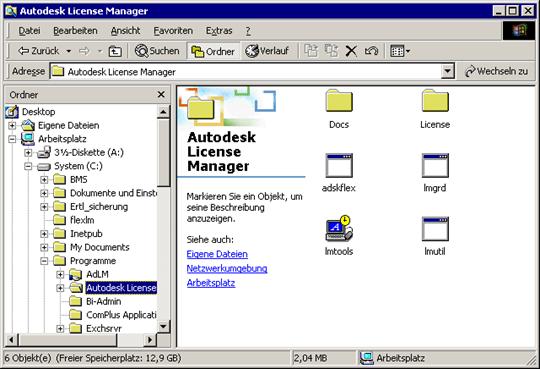540x369 pixels.
Task: Collapse the Programme folder node
Action: 44,261
